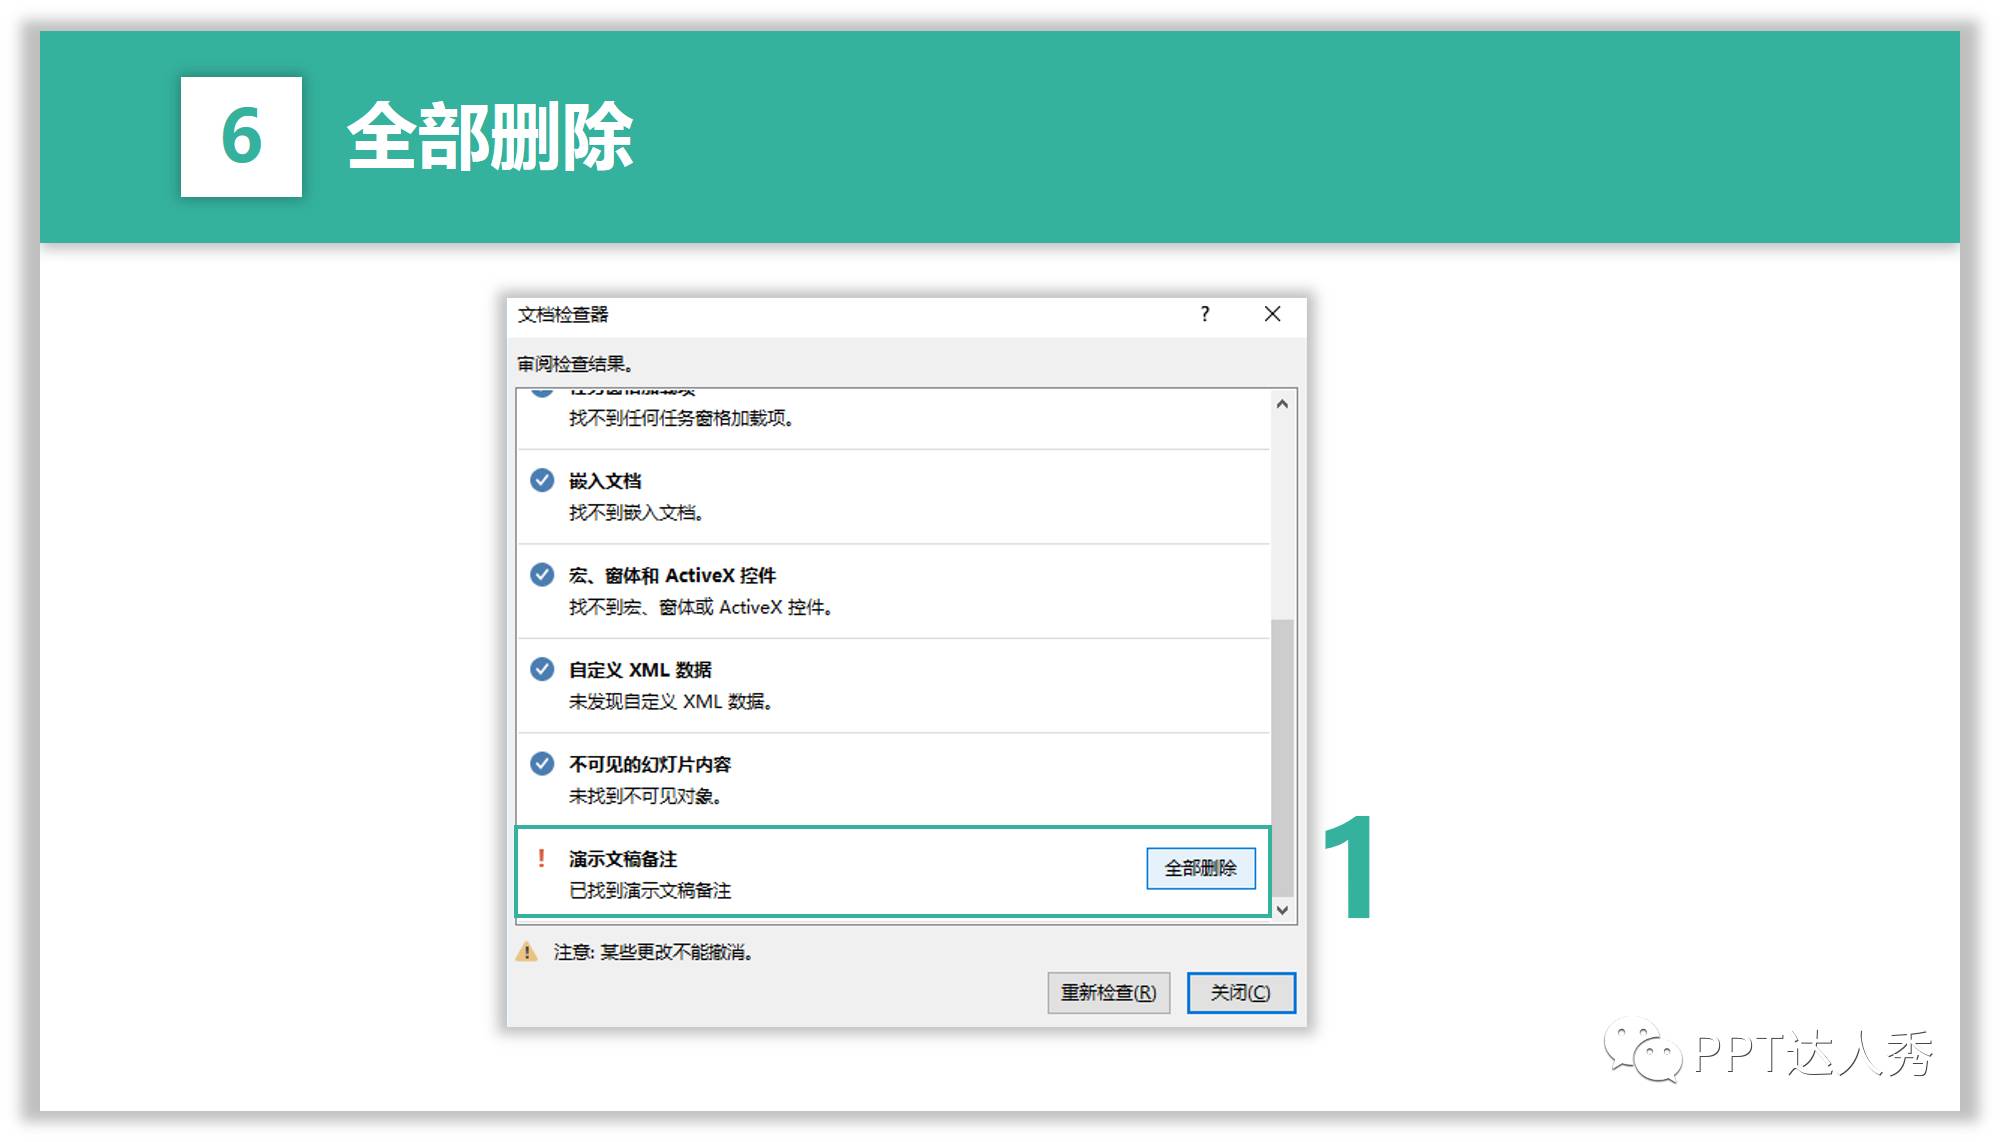Viewport: 2000px width, 1142px height.
Task: Click the yellow warning triangle next to 注意
Action: point(524,951)
